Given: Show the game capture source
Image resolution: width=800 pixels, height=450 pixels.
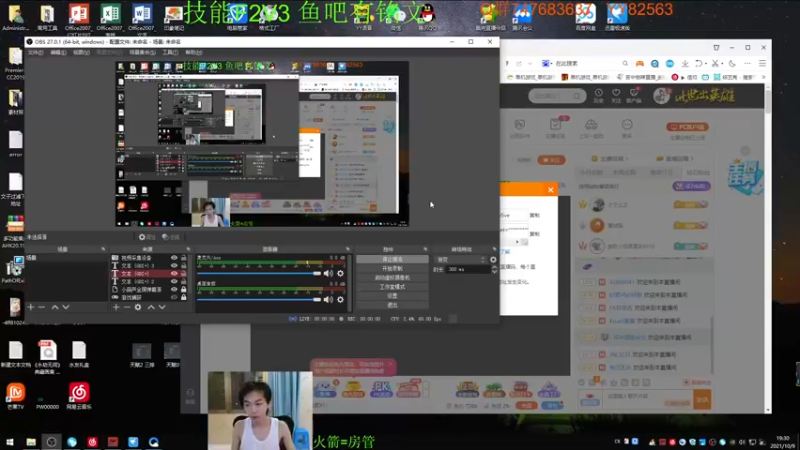Looking at the screenshot, I should point(174,297).
